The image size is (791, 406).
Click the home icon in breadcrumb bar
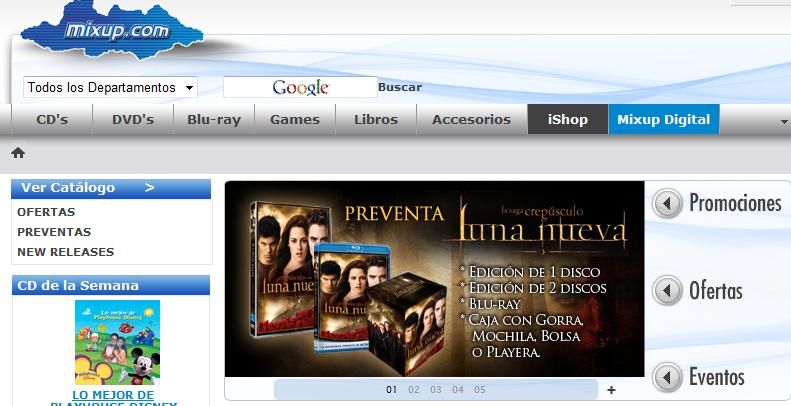(x=18, y=153)
